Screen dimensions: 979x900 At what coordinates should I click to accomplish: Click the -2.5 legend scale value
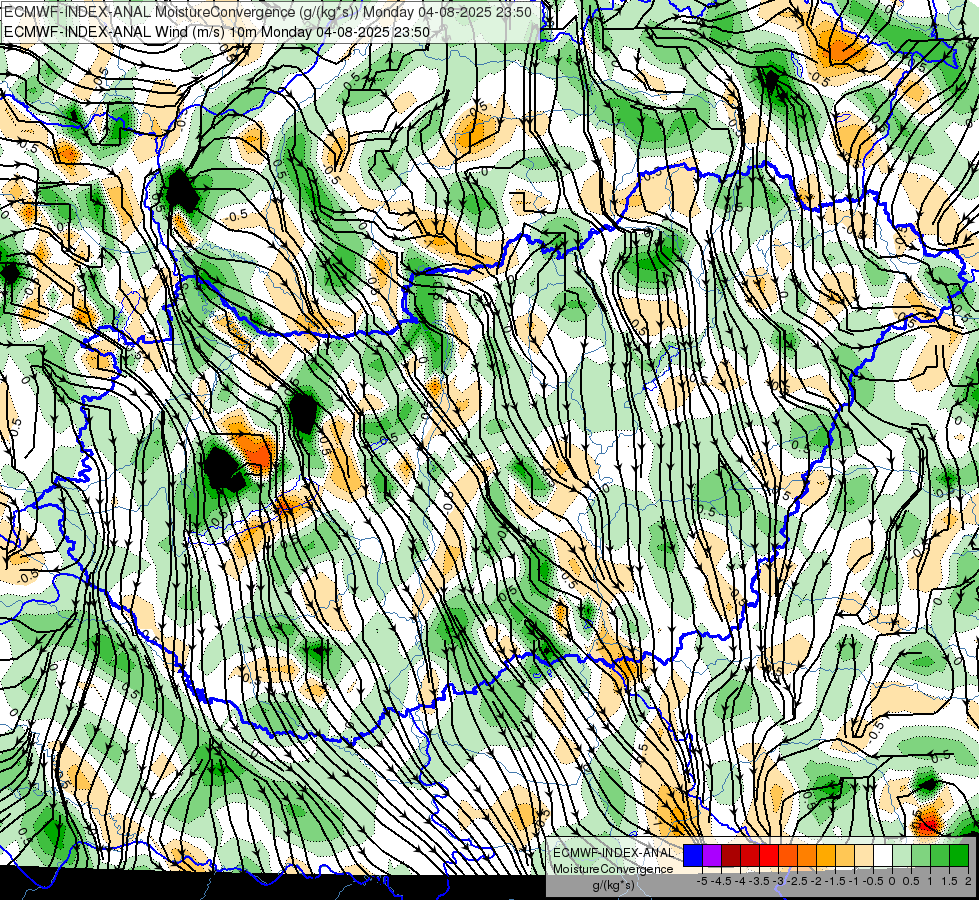[x=797, y=881]
